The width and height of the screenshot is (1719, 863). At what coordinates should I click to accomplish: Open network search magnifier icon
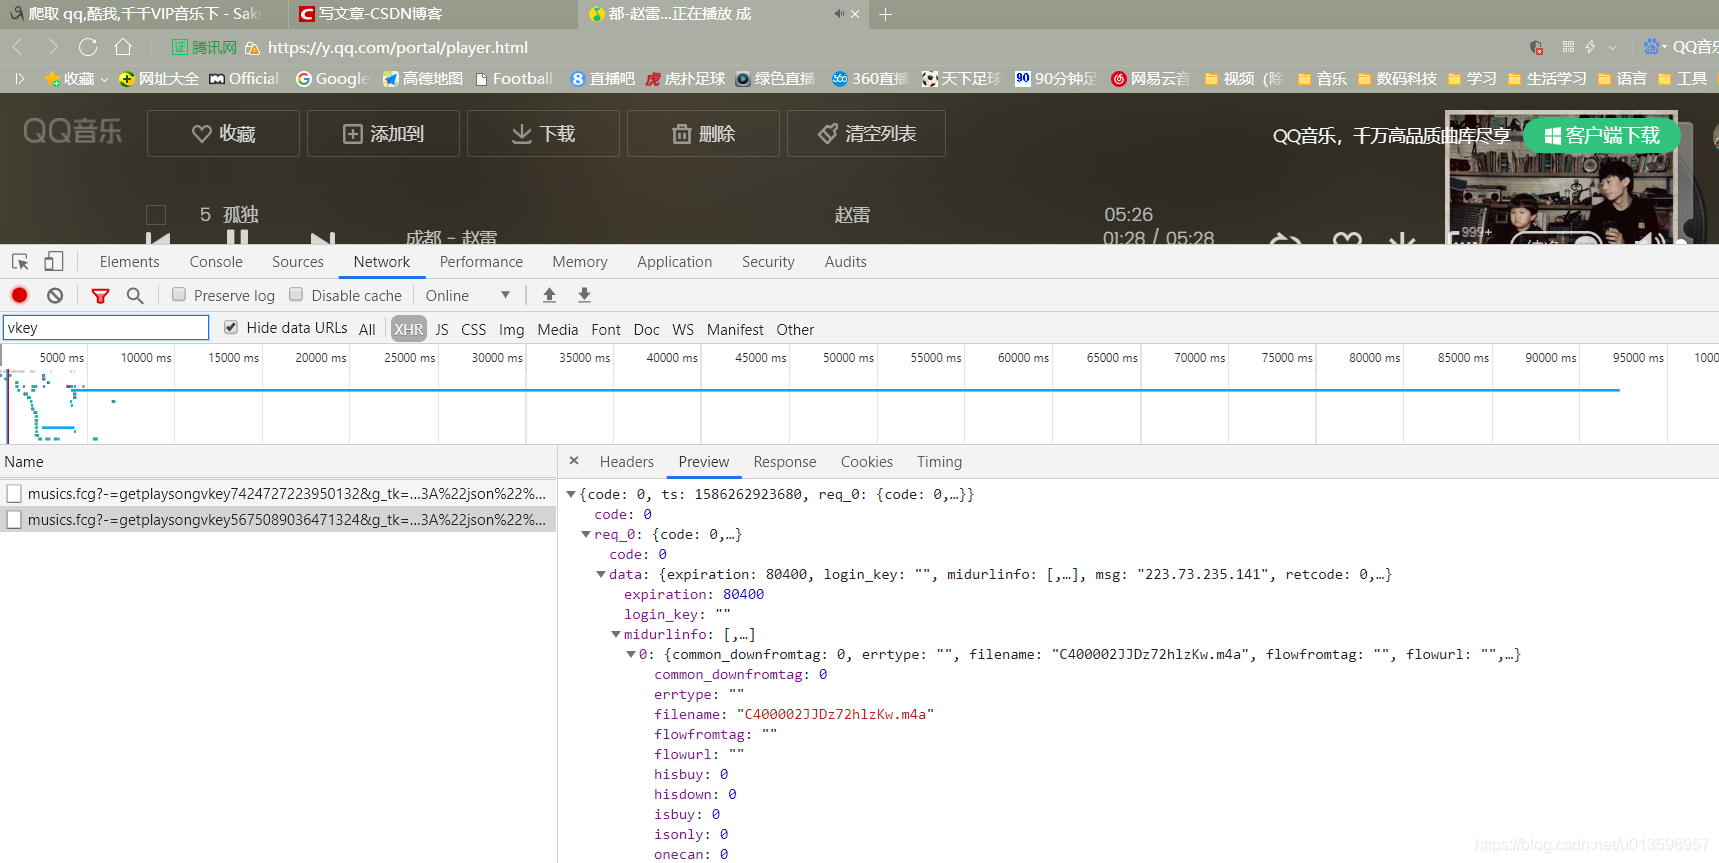tap(135, 296)
